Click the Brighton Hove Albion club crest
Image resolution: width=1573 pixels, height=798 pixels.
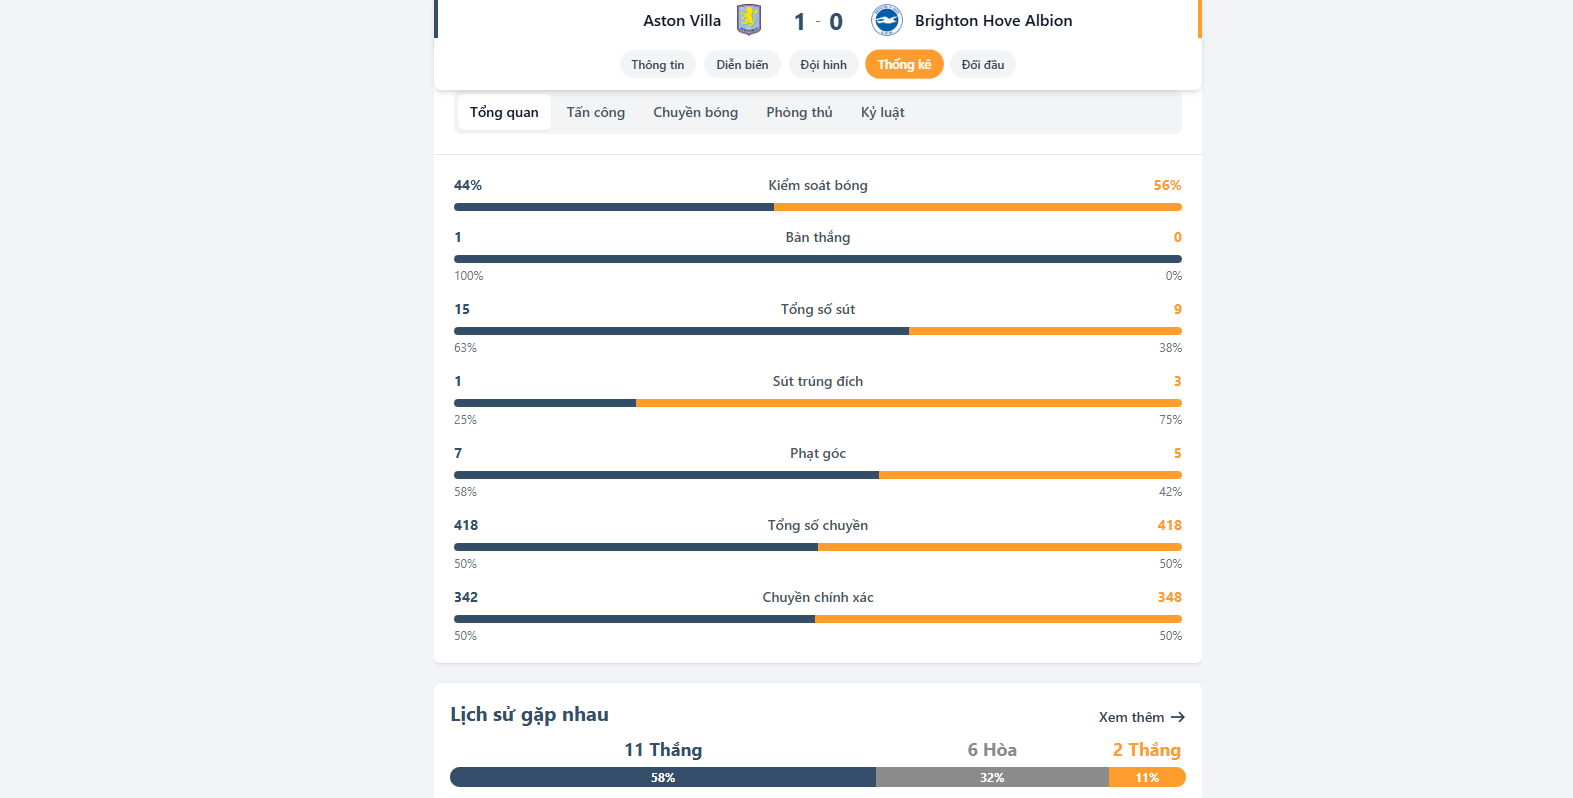coord(886,20)
